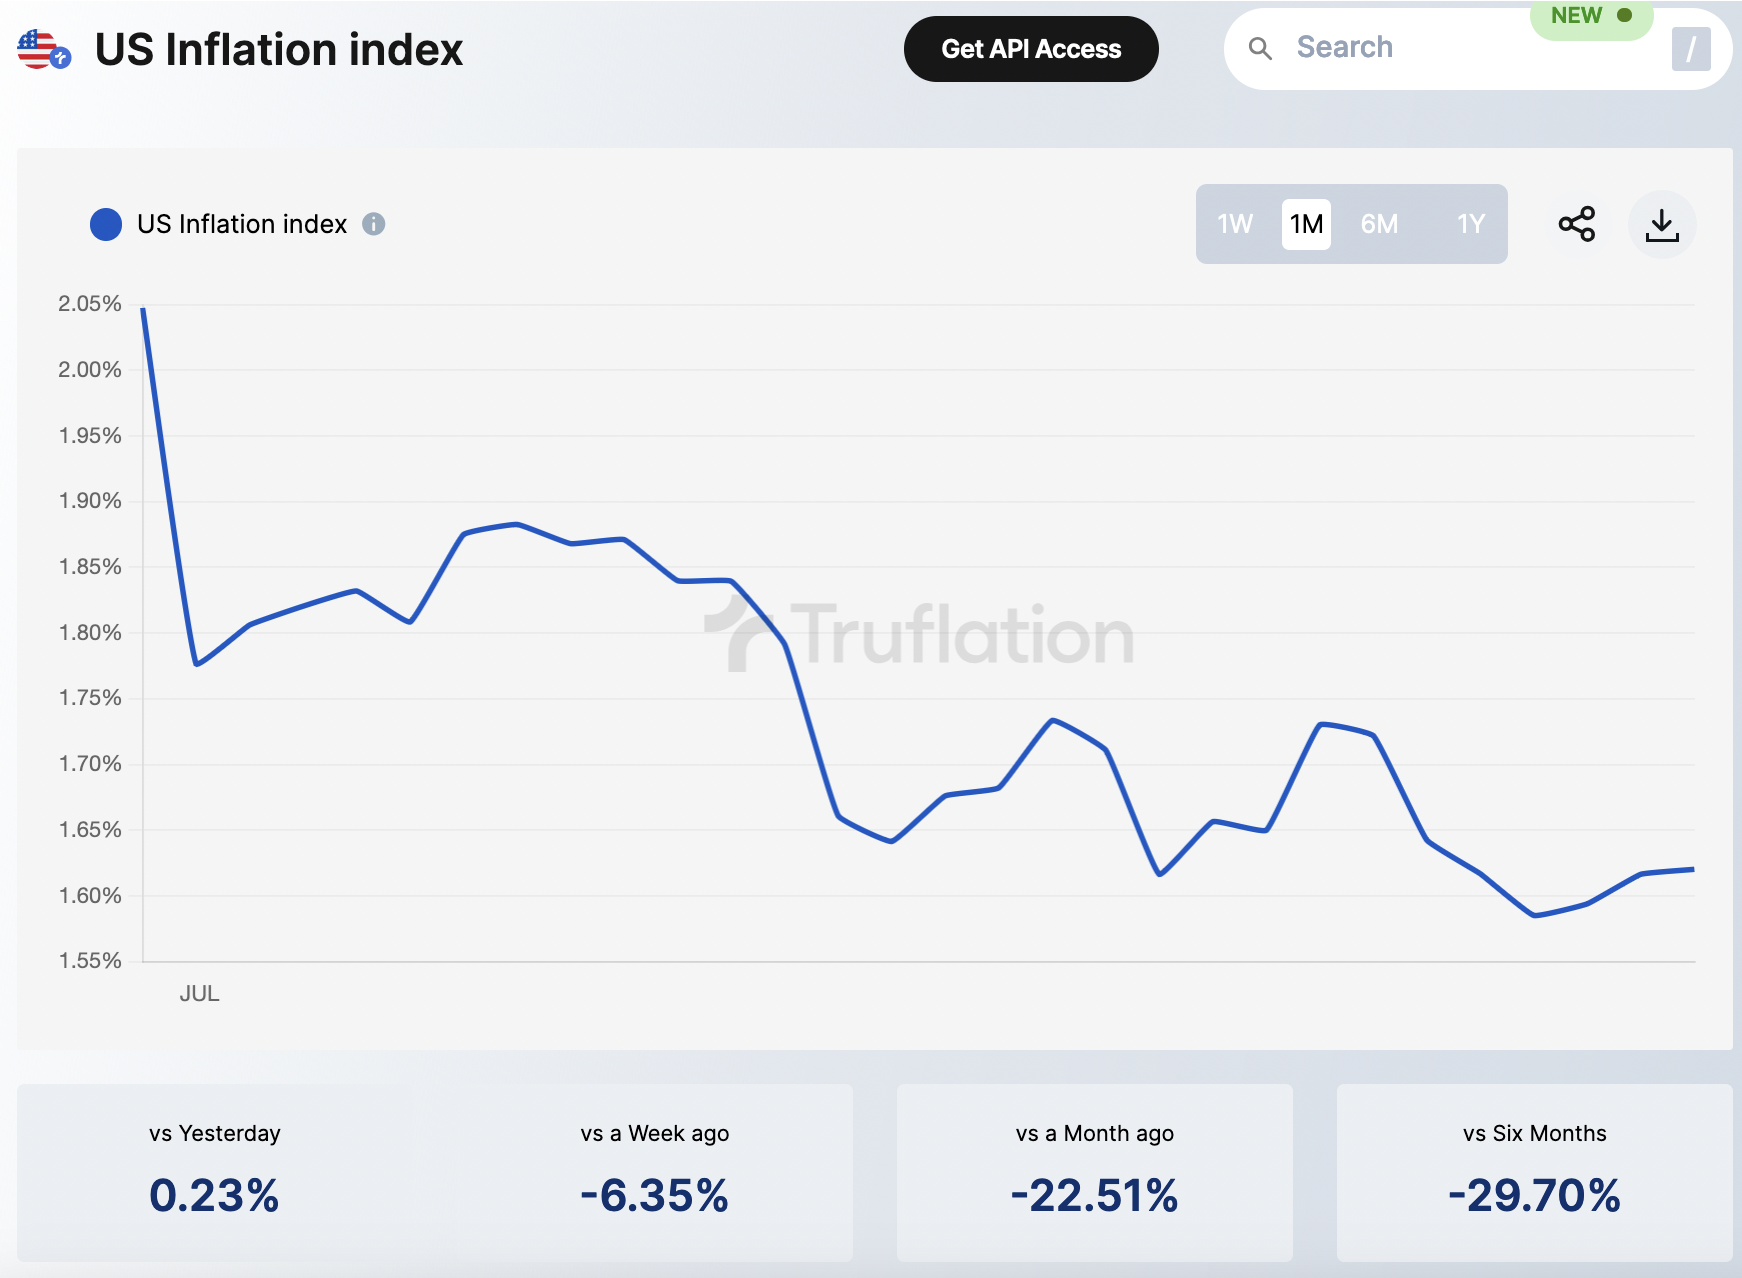Click the Truflation watermark logo
Image resolution: width=1742 pixels, height=1278 pixels.
[x=920, y=634]
